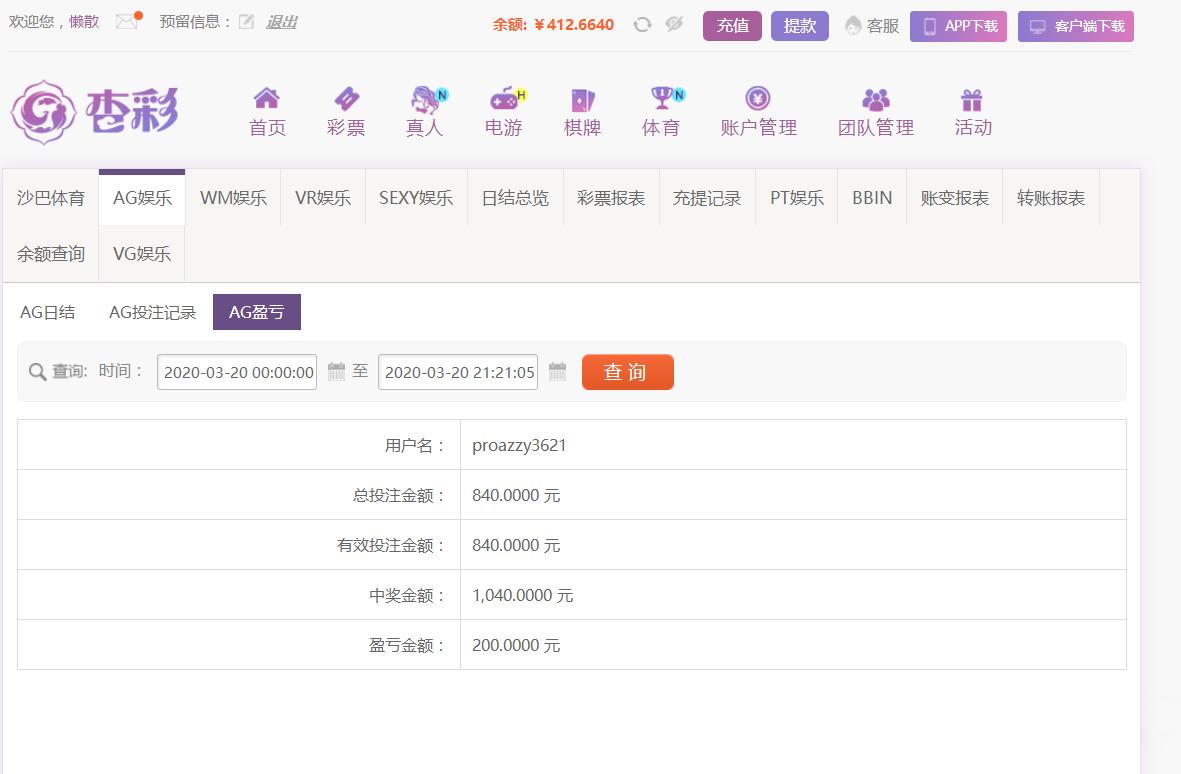The image size is (1181, 774).
Task: Click the reserved info edit icon
Action: coord(246,22)
